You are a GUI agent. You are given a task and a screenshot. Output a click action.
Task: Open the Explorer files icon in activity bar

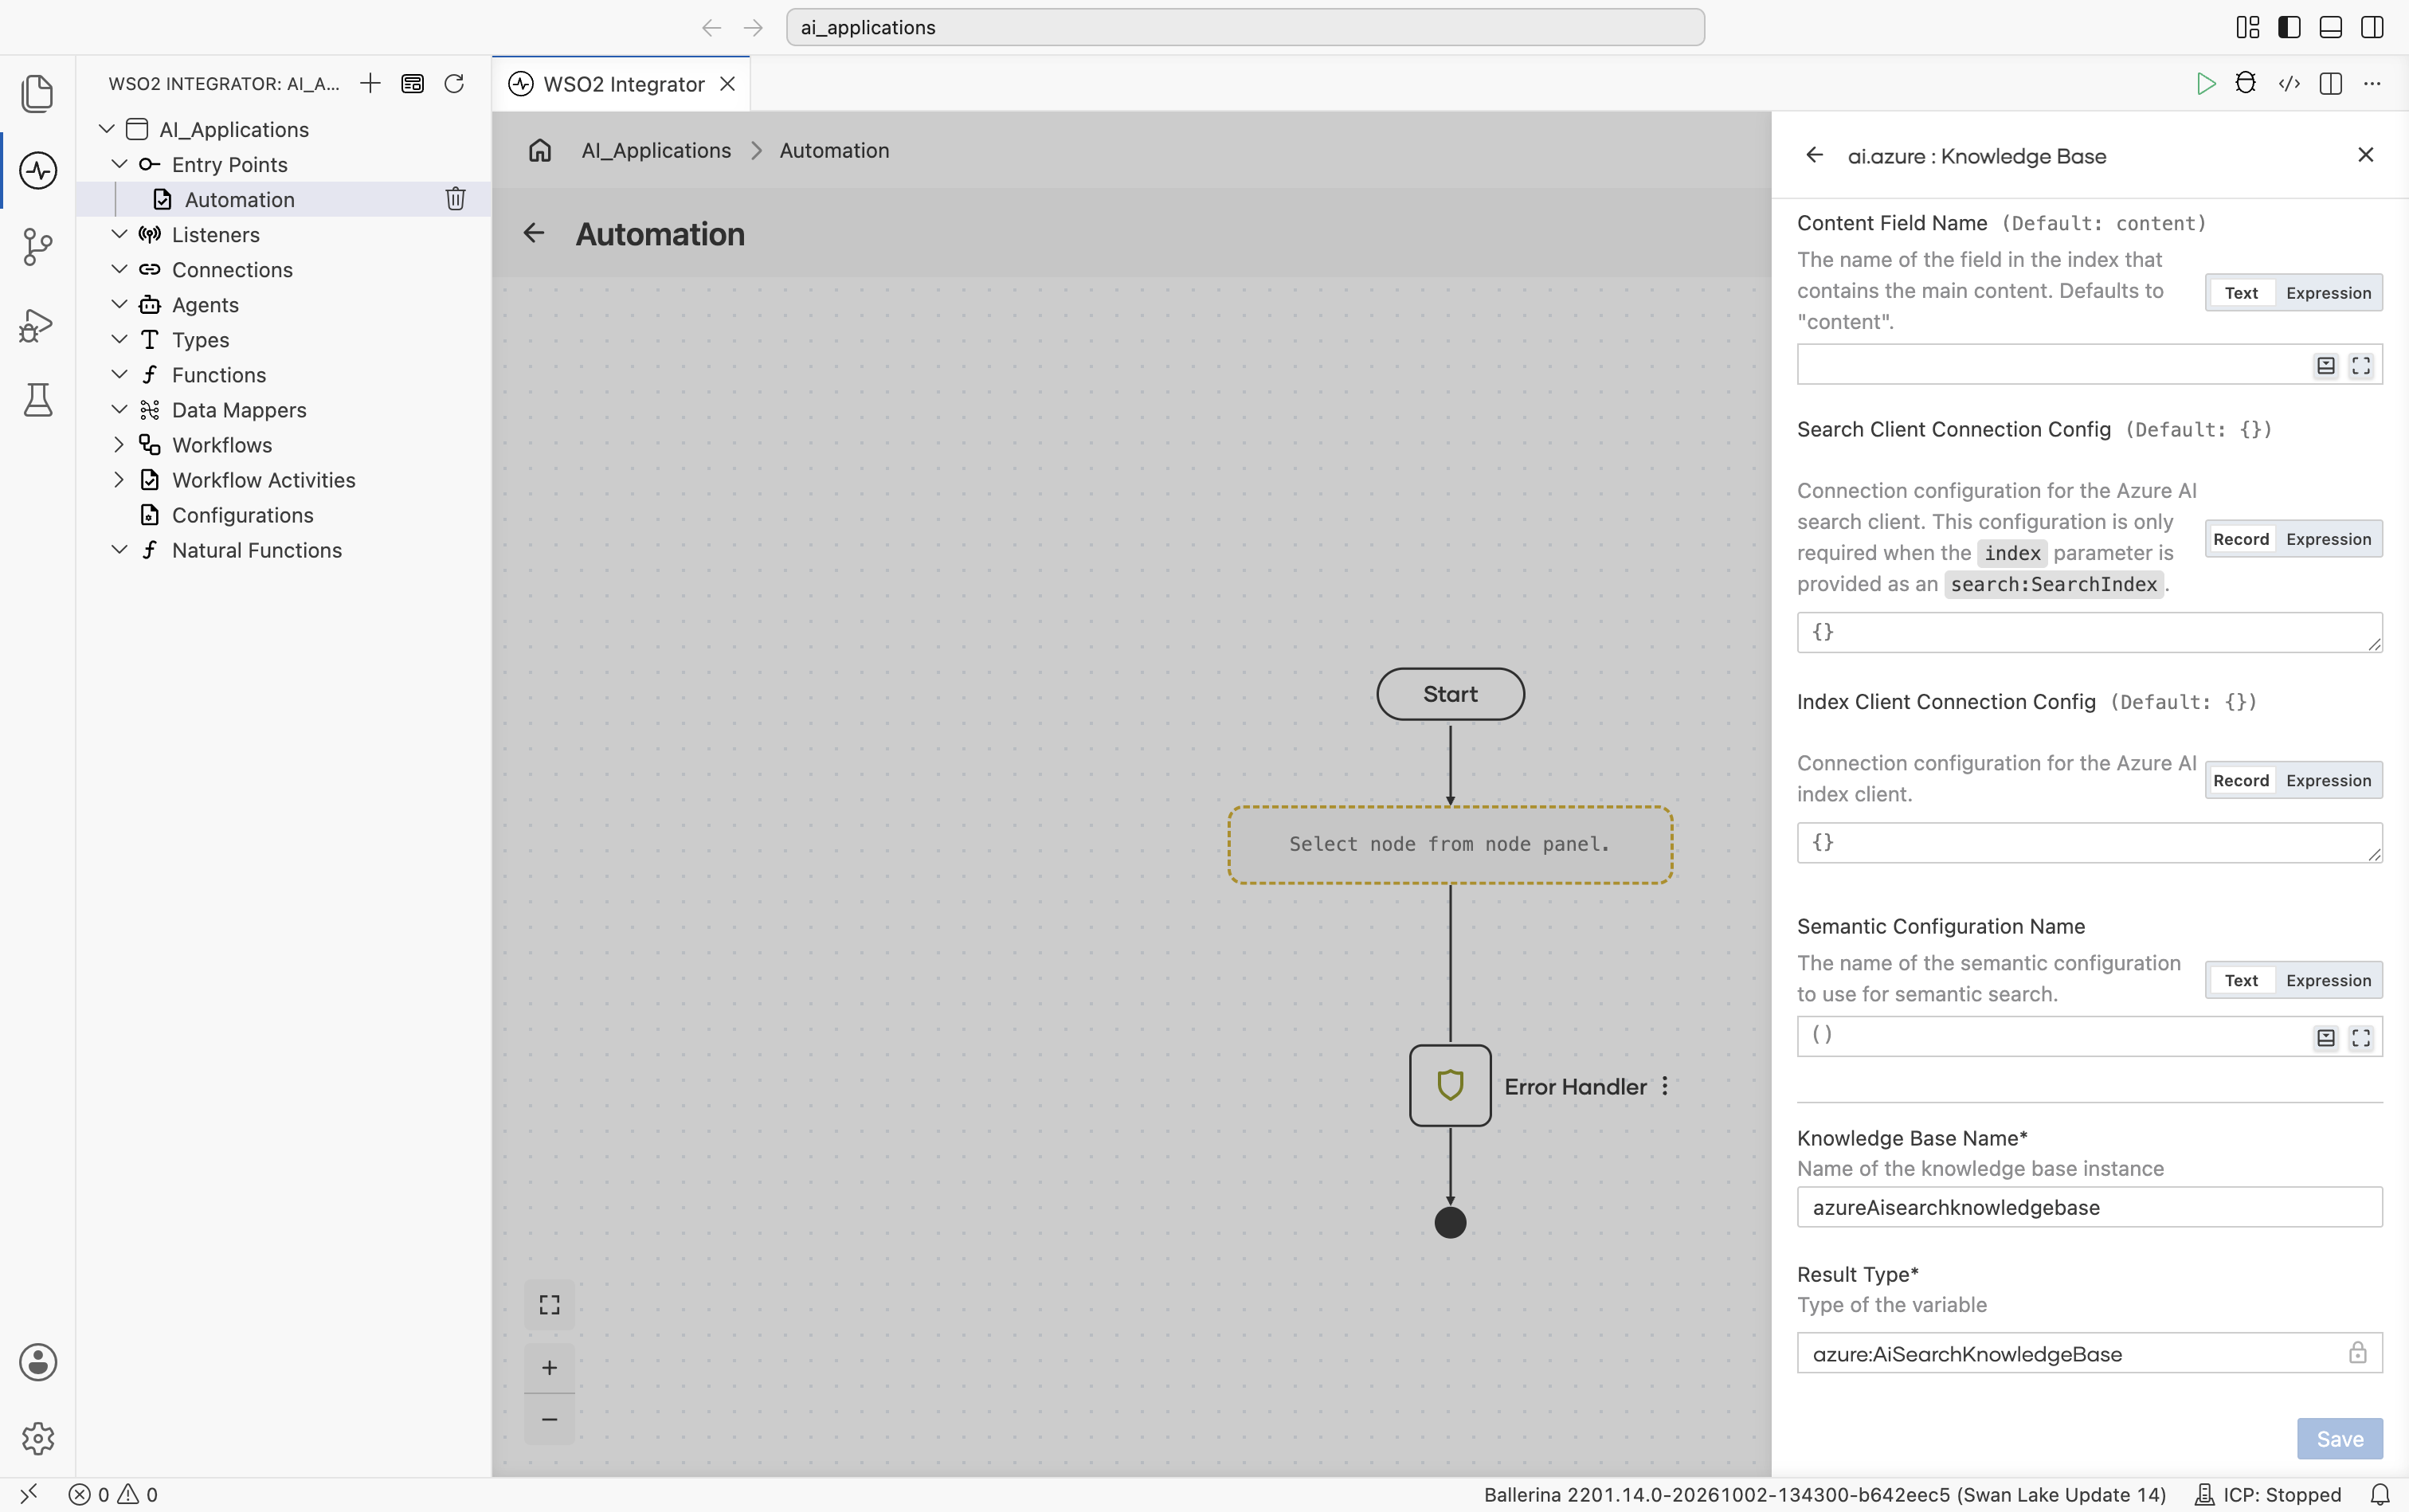(38, 93)
